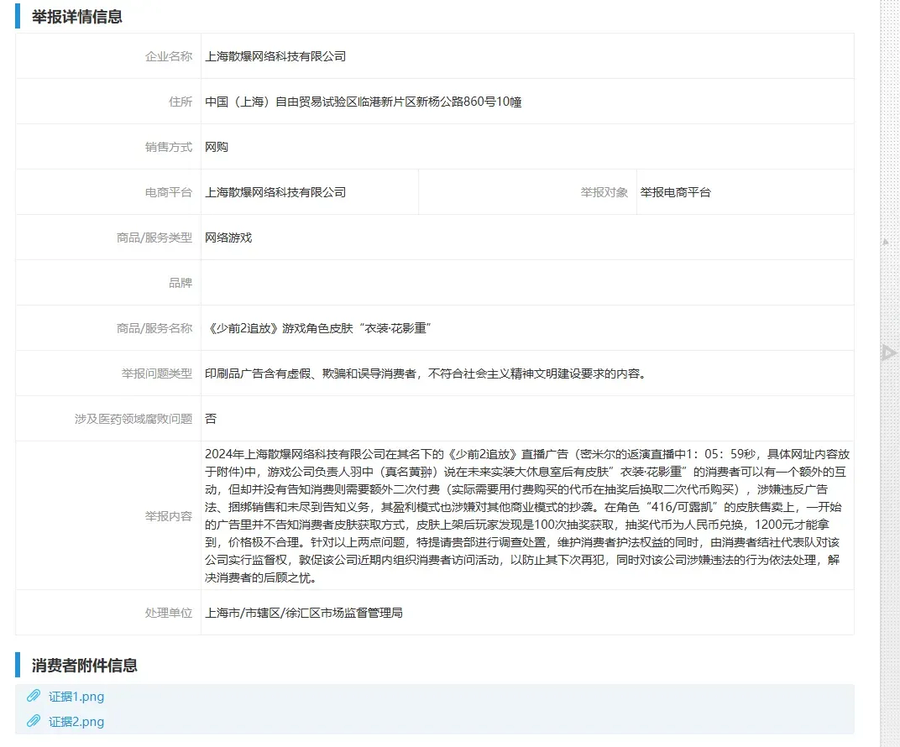Click the handling unit 上海市/市辖区/徐汇区市场监督管理局

click(x=304, y=613)
